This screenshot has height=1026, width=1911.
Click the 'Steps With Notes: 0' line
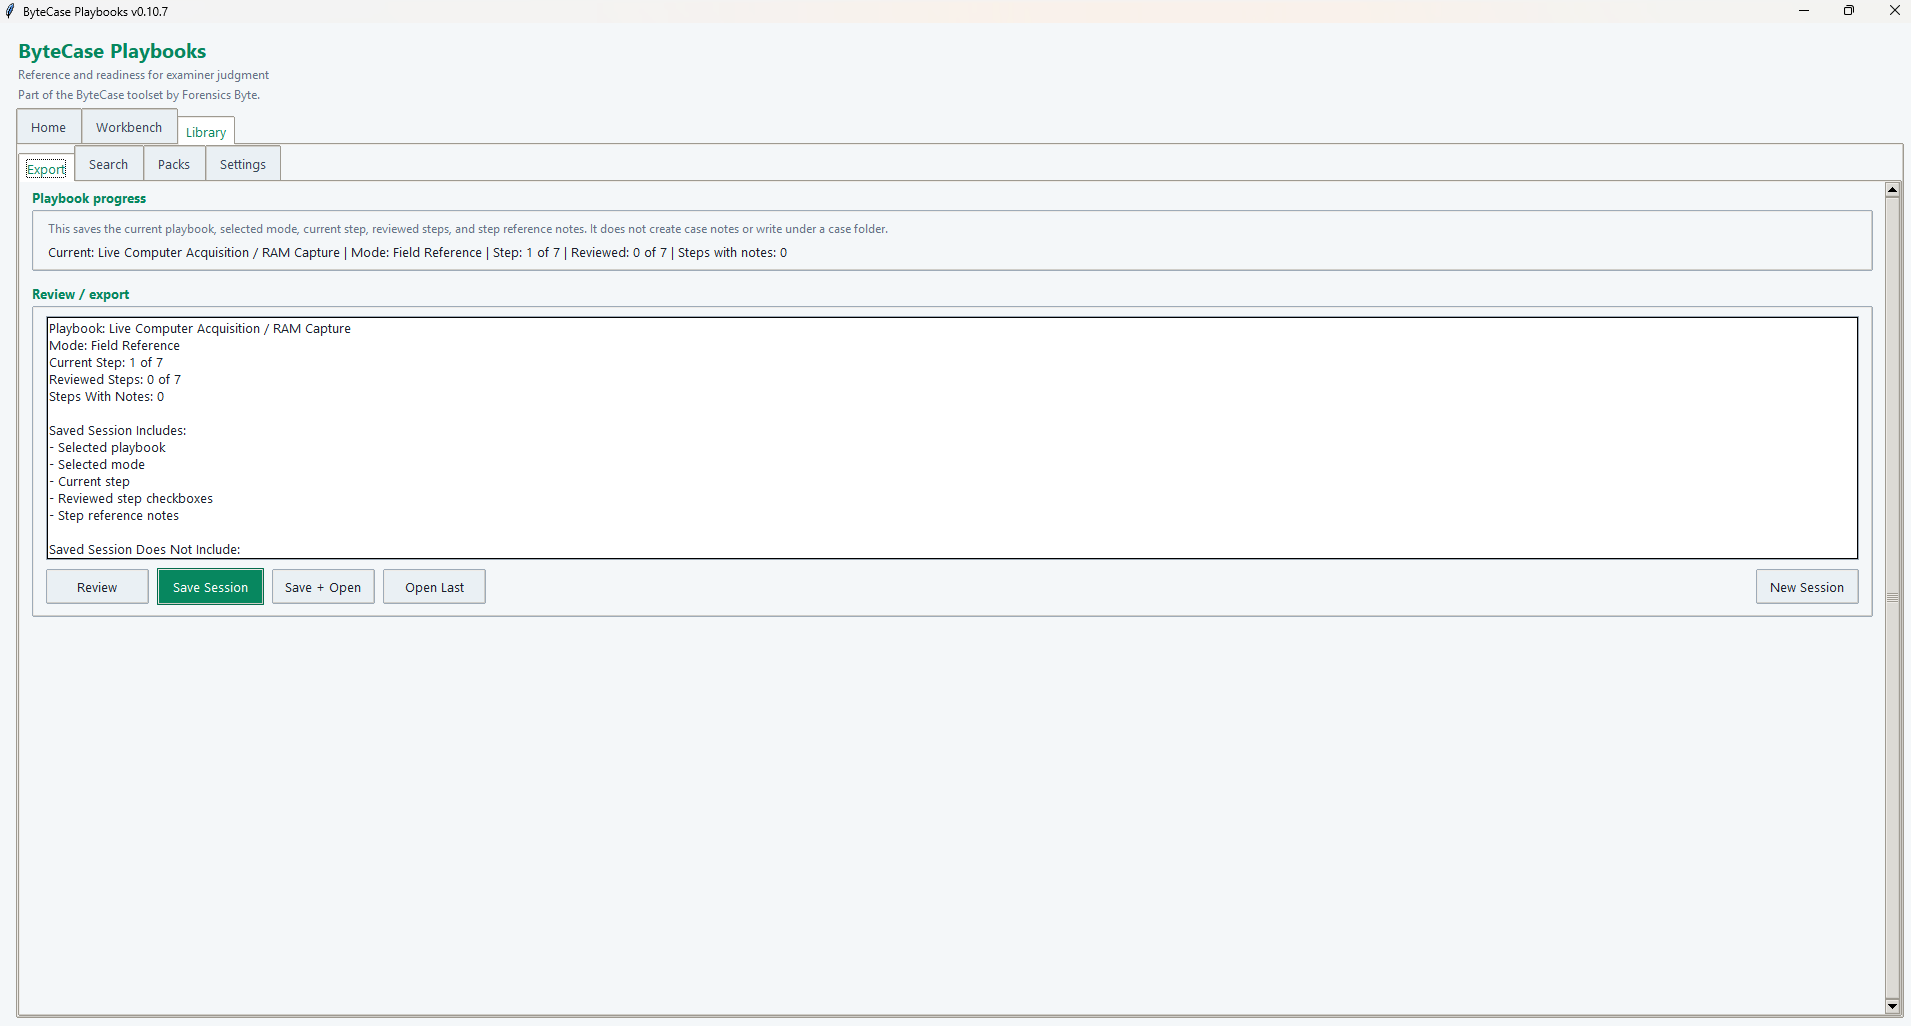pyautogui.click(x=107, y=396)
